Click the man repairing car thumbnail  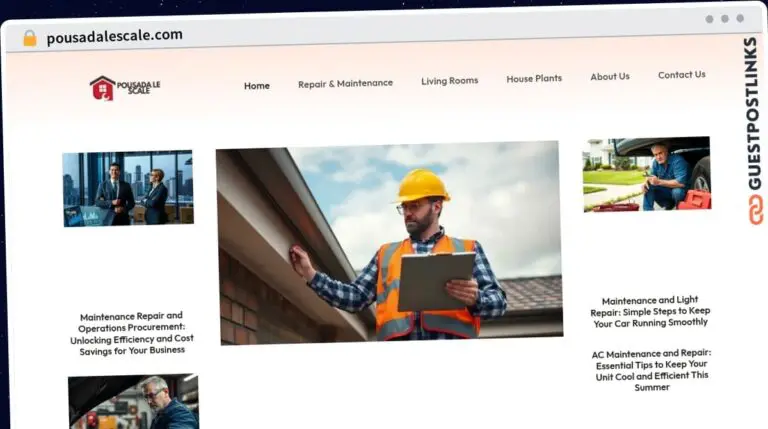[646, 174]
